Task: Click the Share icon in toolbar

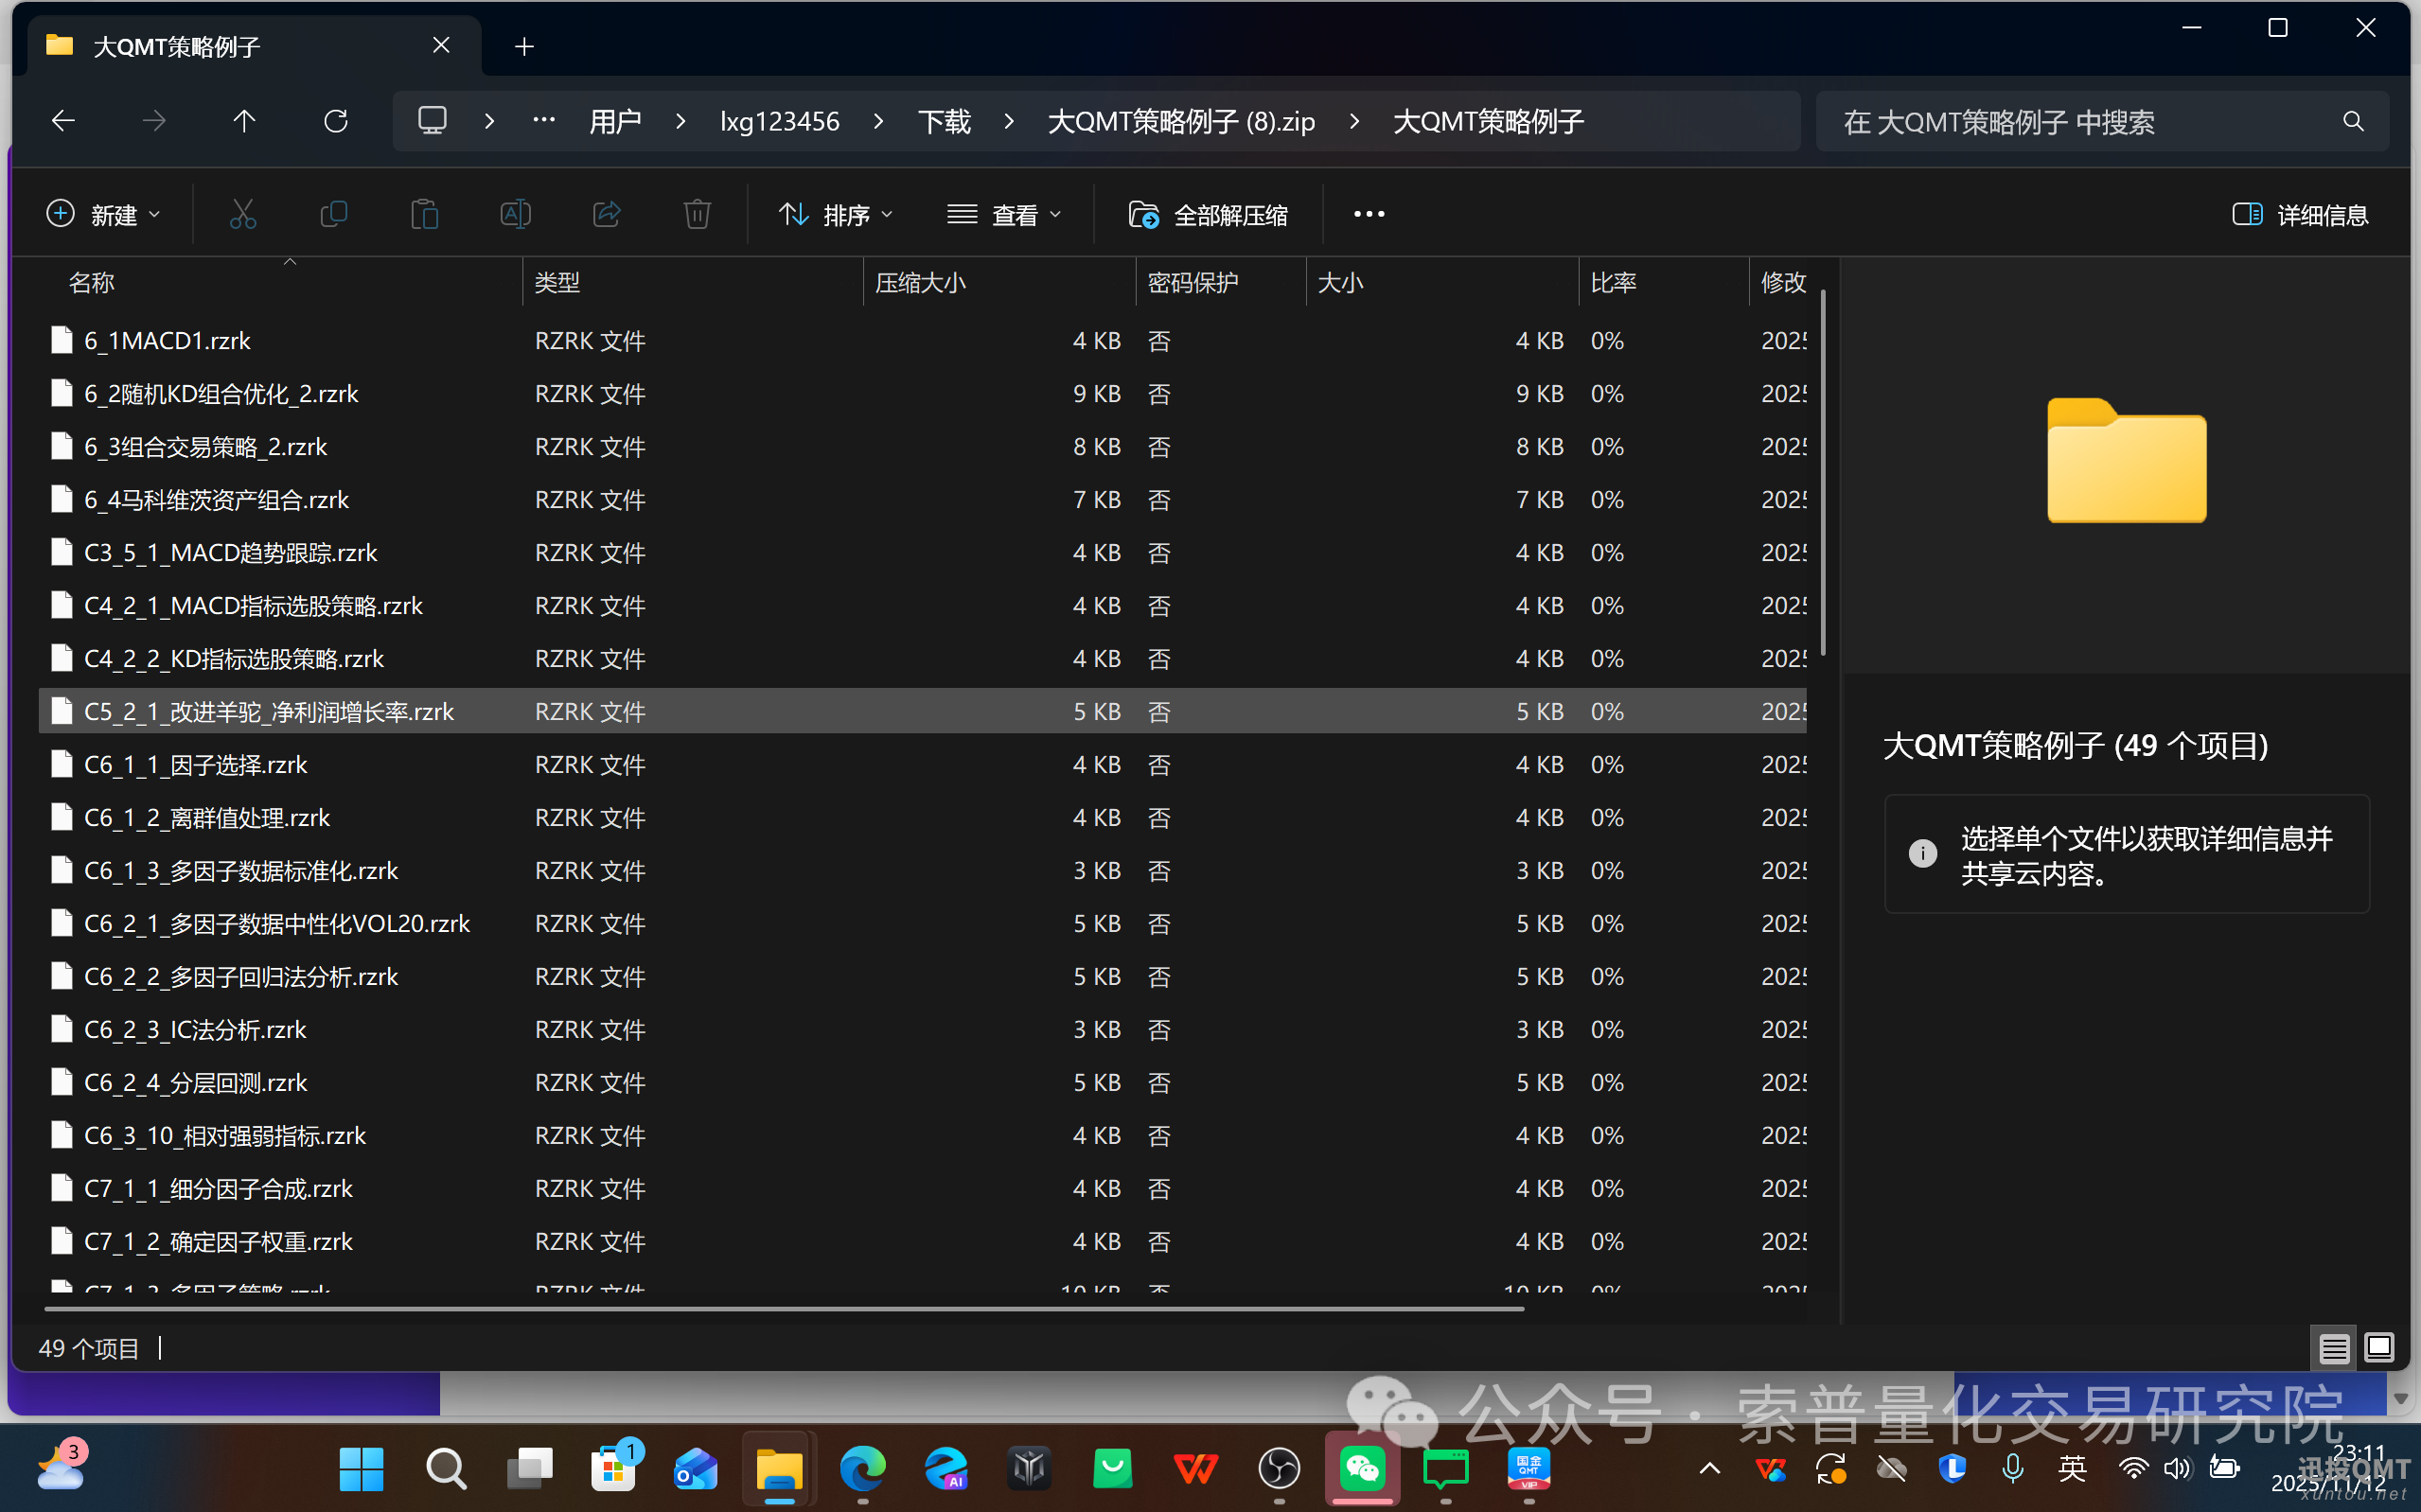Action: (606, 214)
